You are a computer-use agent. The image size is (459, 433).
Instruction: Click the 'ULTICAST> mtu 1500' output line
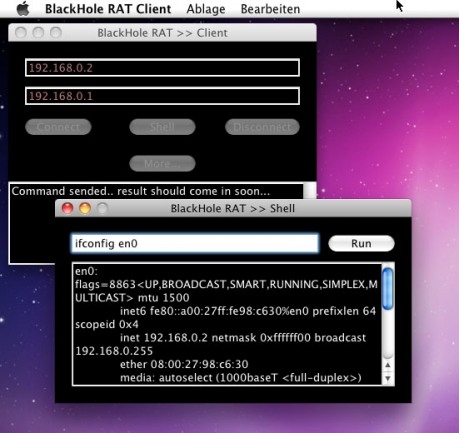pyautogui.click(x=132, y=298)
